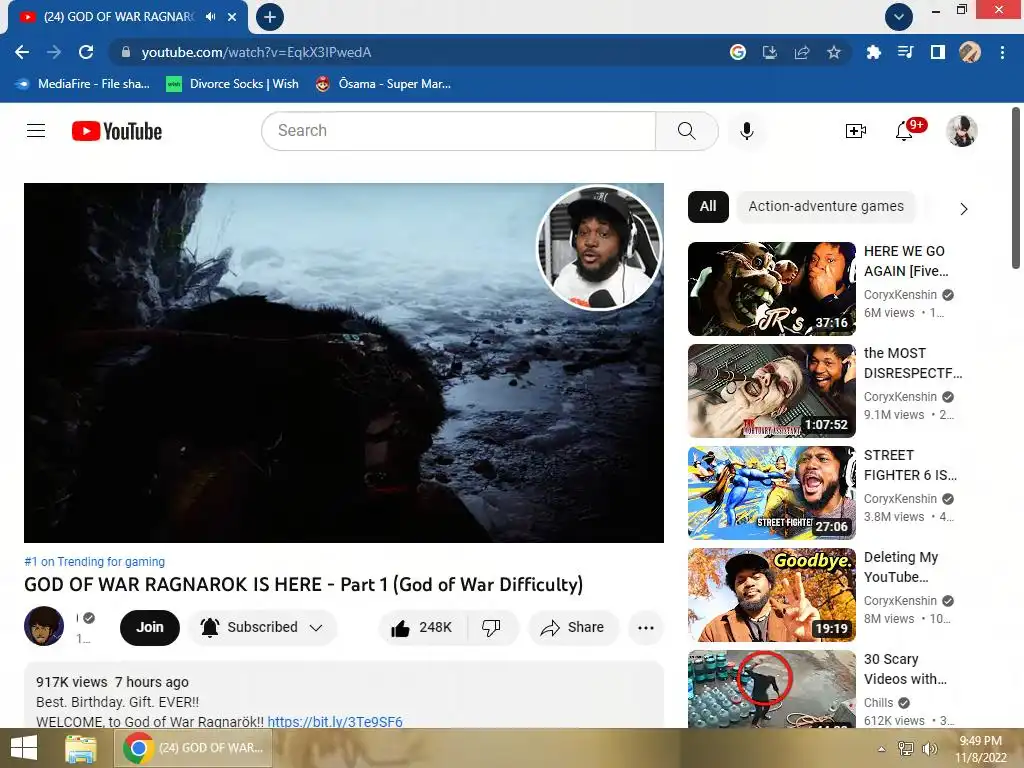This screenshot has width=1024, height=768.
Task: Click the Google icon in address bar
Action: pos(738,52)
